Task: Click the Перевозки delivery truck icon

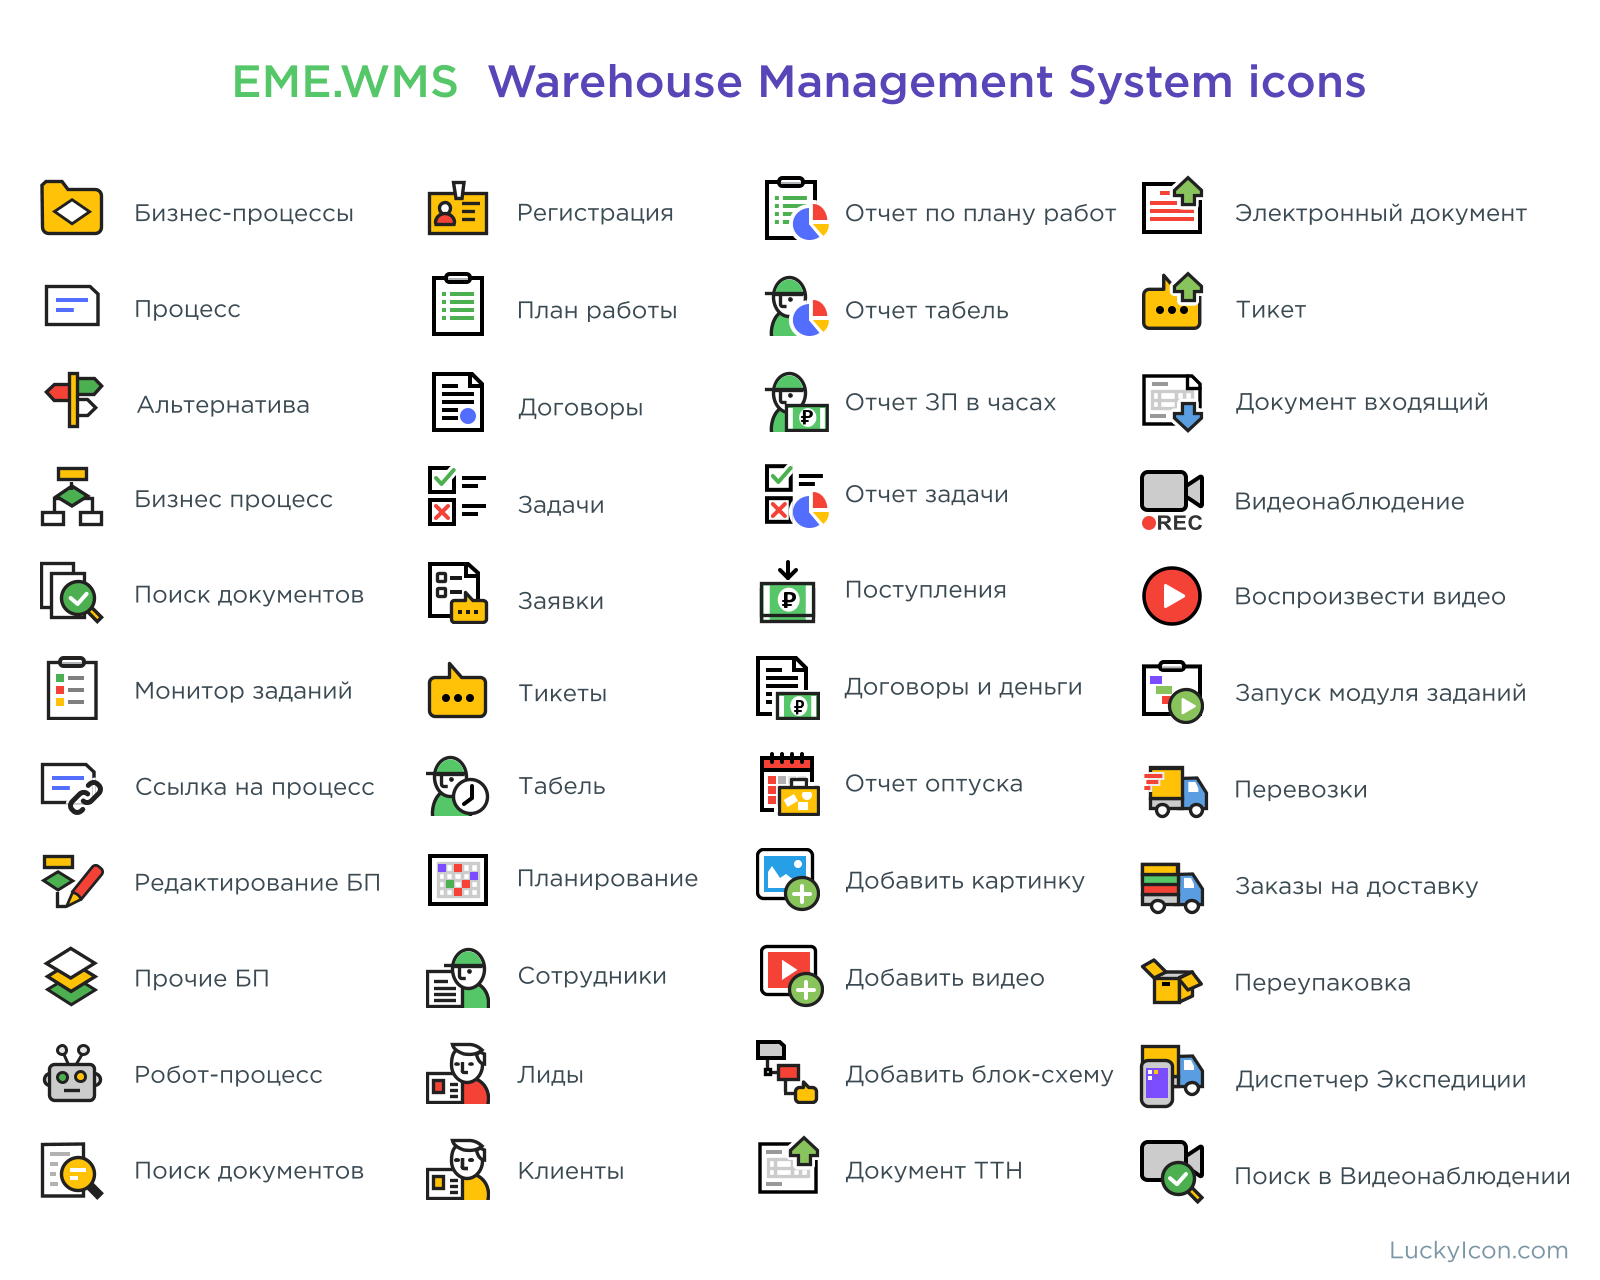Action: 1175,792
